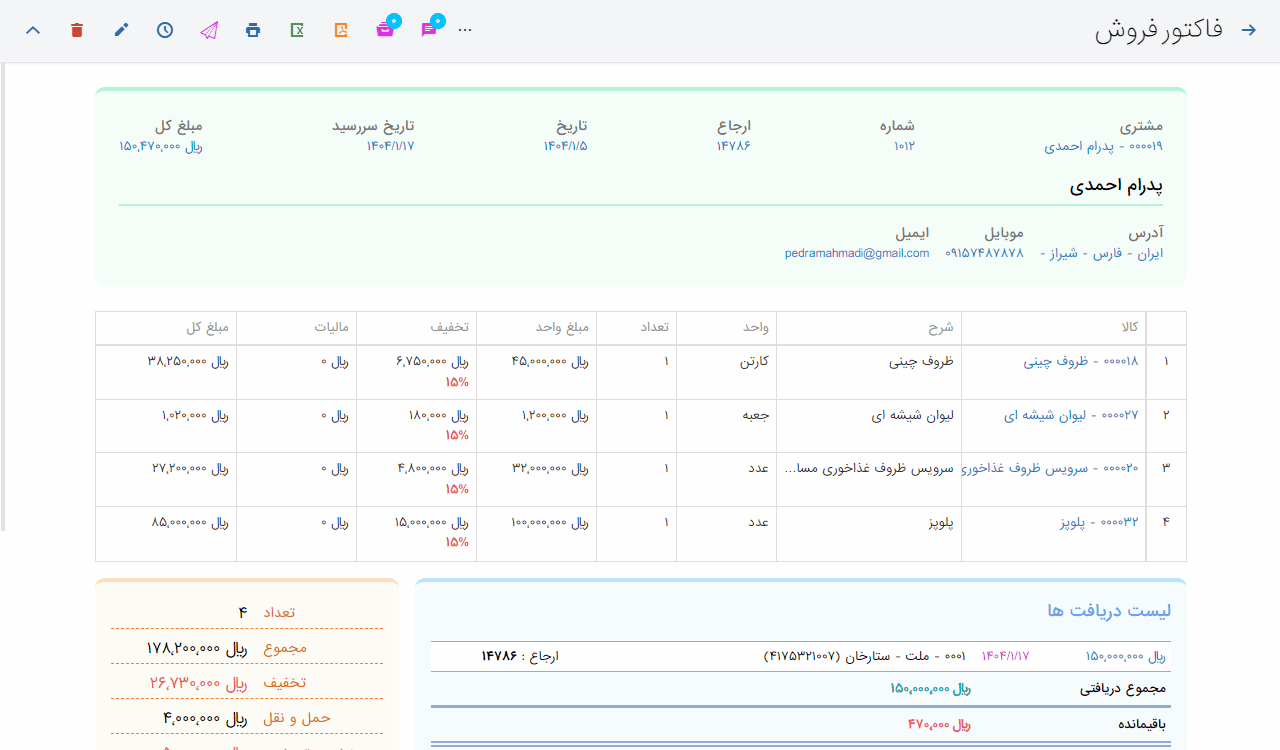This screenshot has width=1280, height=750.
Task: Print the sales invoice
Action: 253,30
